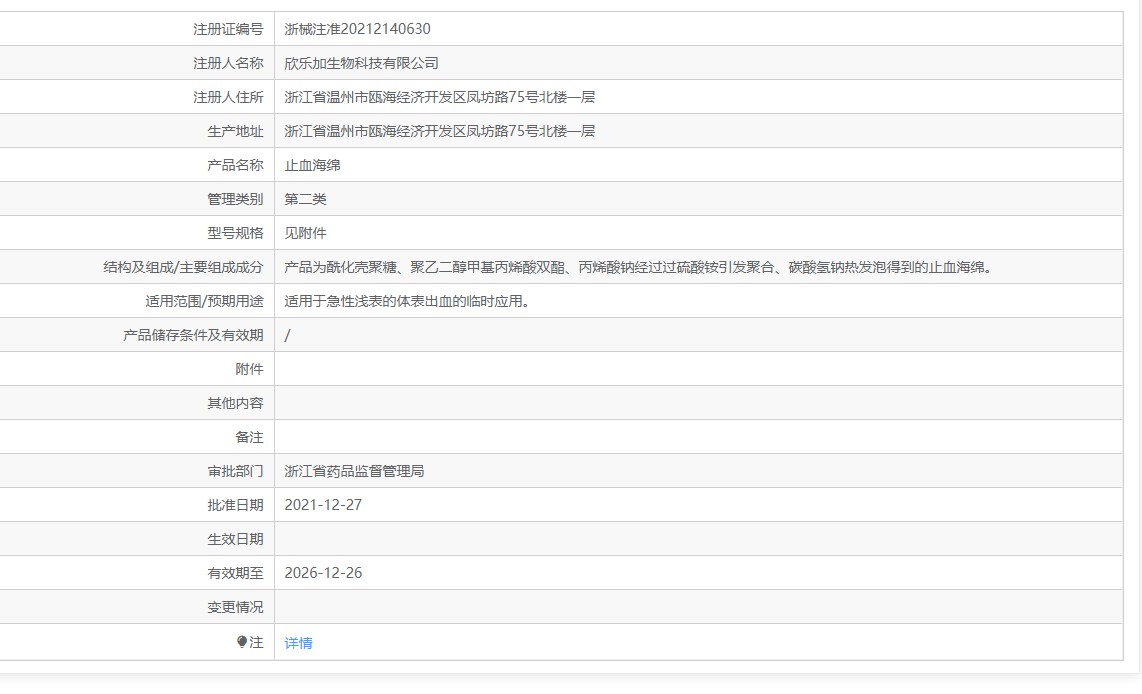Click the 生效日期 label

pyautogui.click(x=235, y=539)
